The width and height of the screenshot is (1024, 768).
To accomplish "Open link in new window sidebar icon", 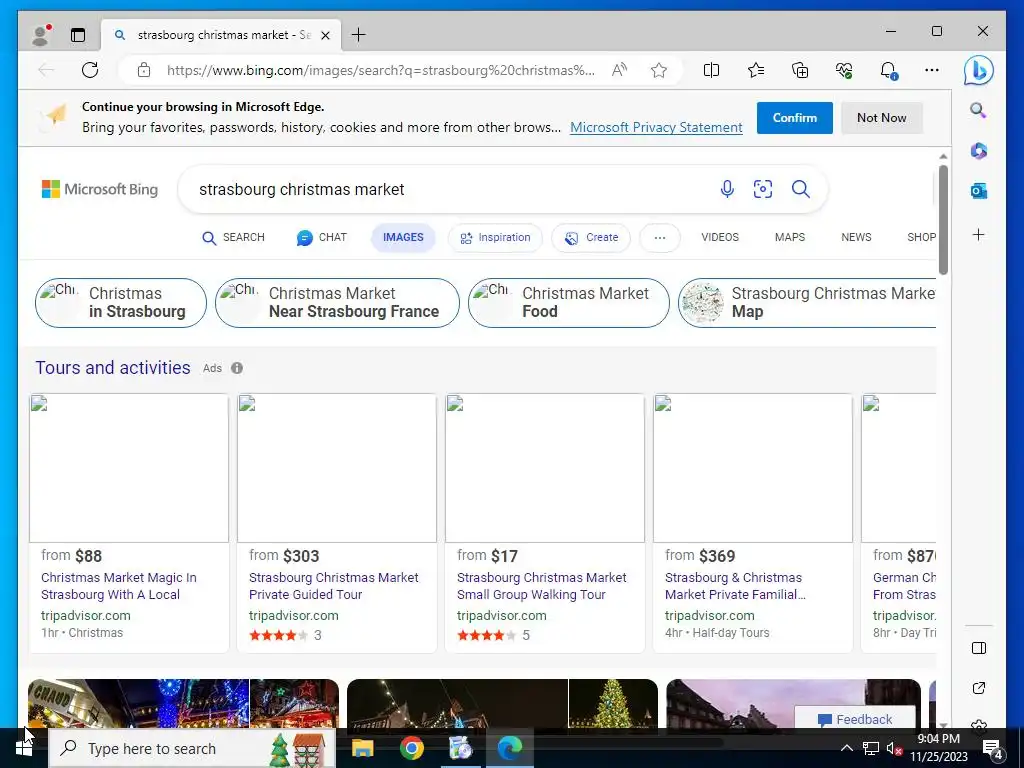I will pos(978,688).
